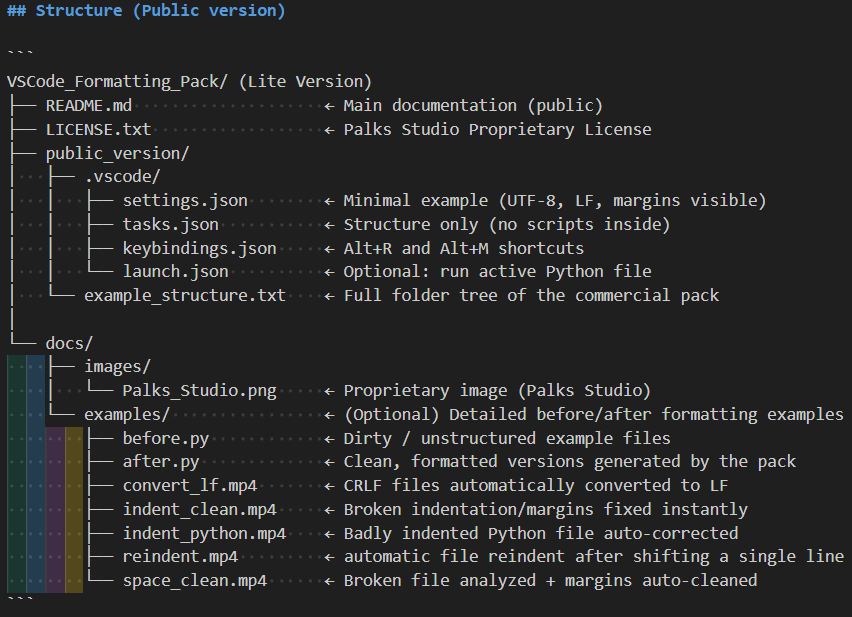
Task: Click on Palks_Studio.png filename
Action: [199, 390]
